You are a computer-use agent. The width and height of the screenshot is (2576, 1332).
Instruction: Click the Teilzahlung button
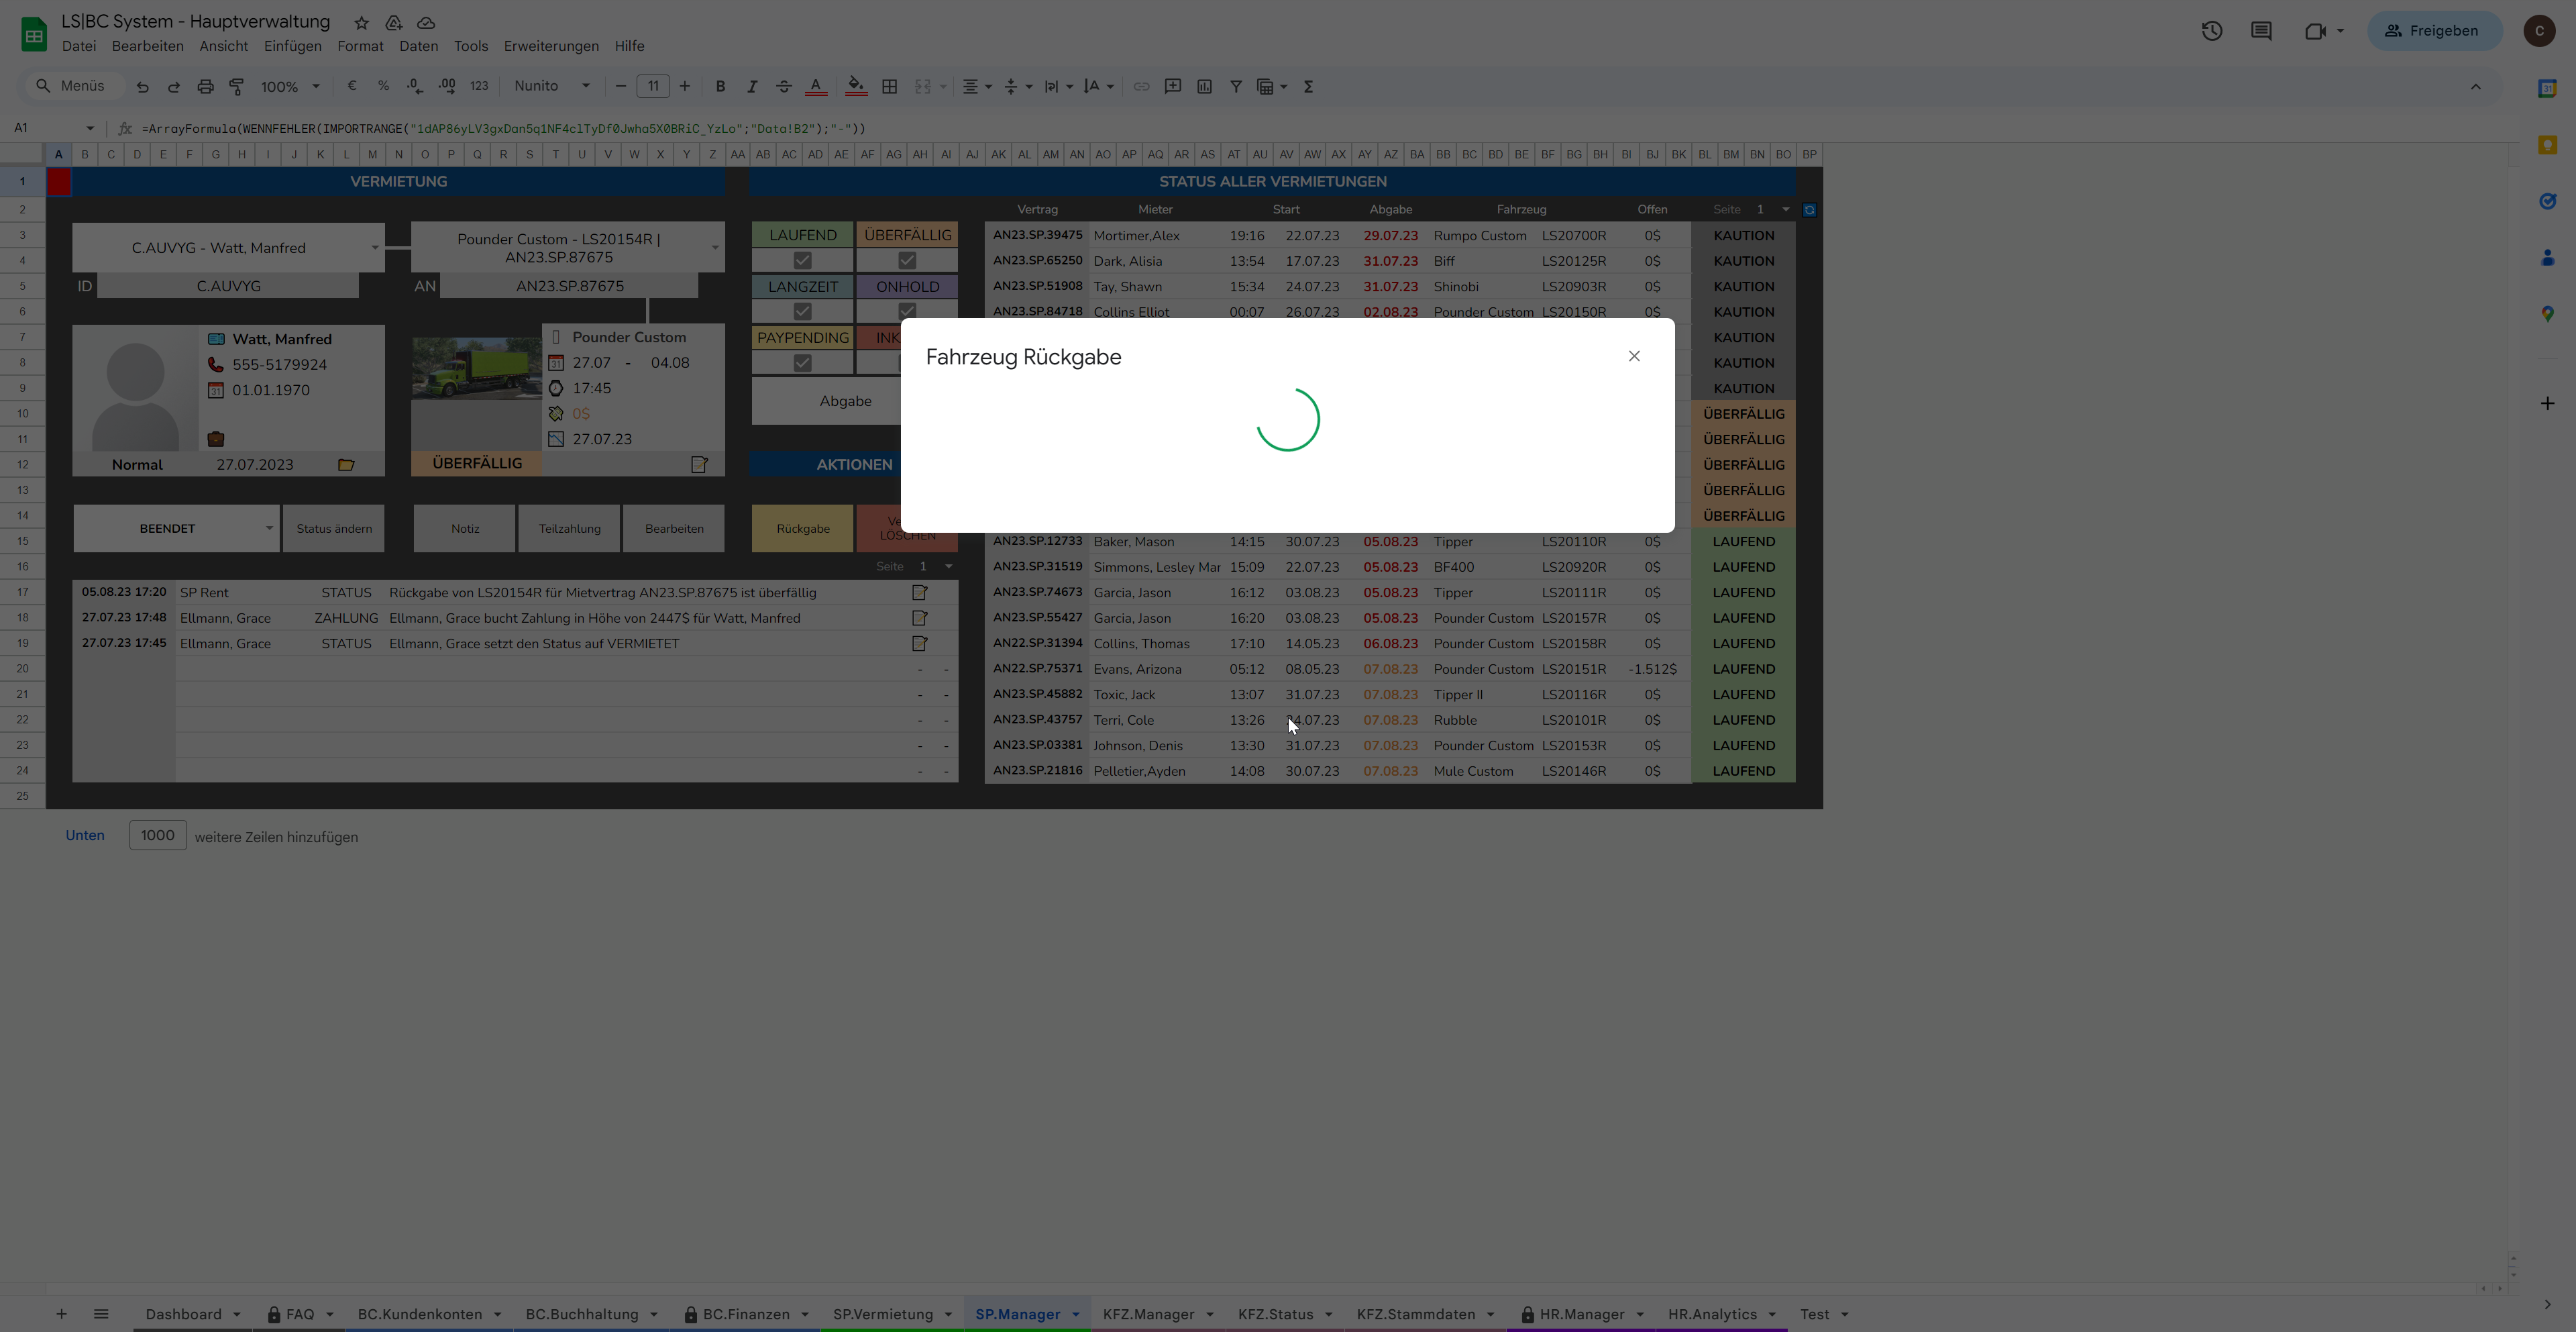(570, 528)
